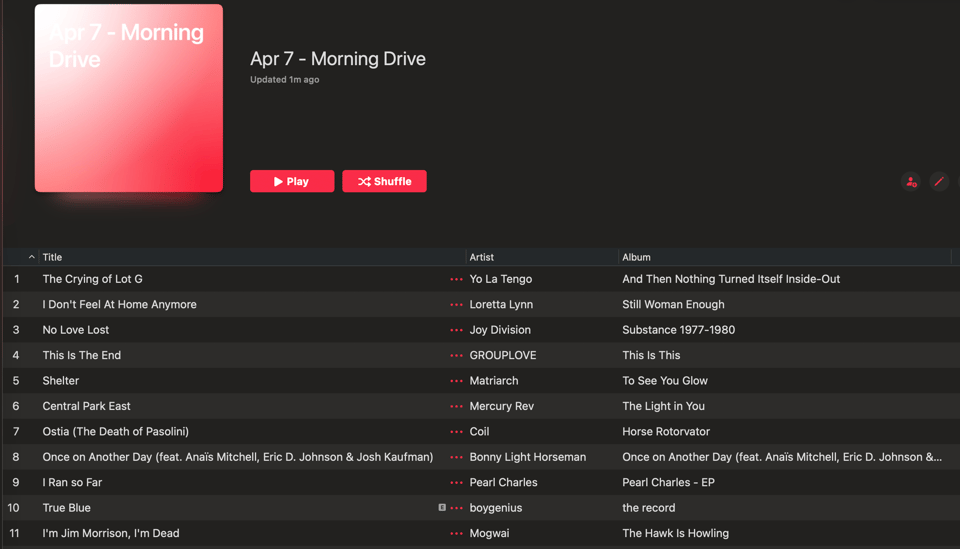Viewport: 960px width, 549px height.
Task: Open the collaborate (add person) icon
Action: 910,182
